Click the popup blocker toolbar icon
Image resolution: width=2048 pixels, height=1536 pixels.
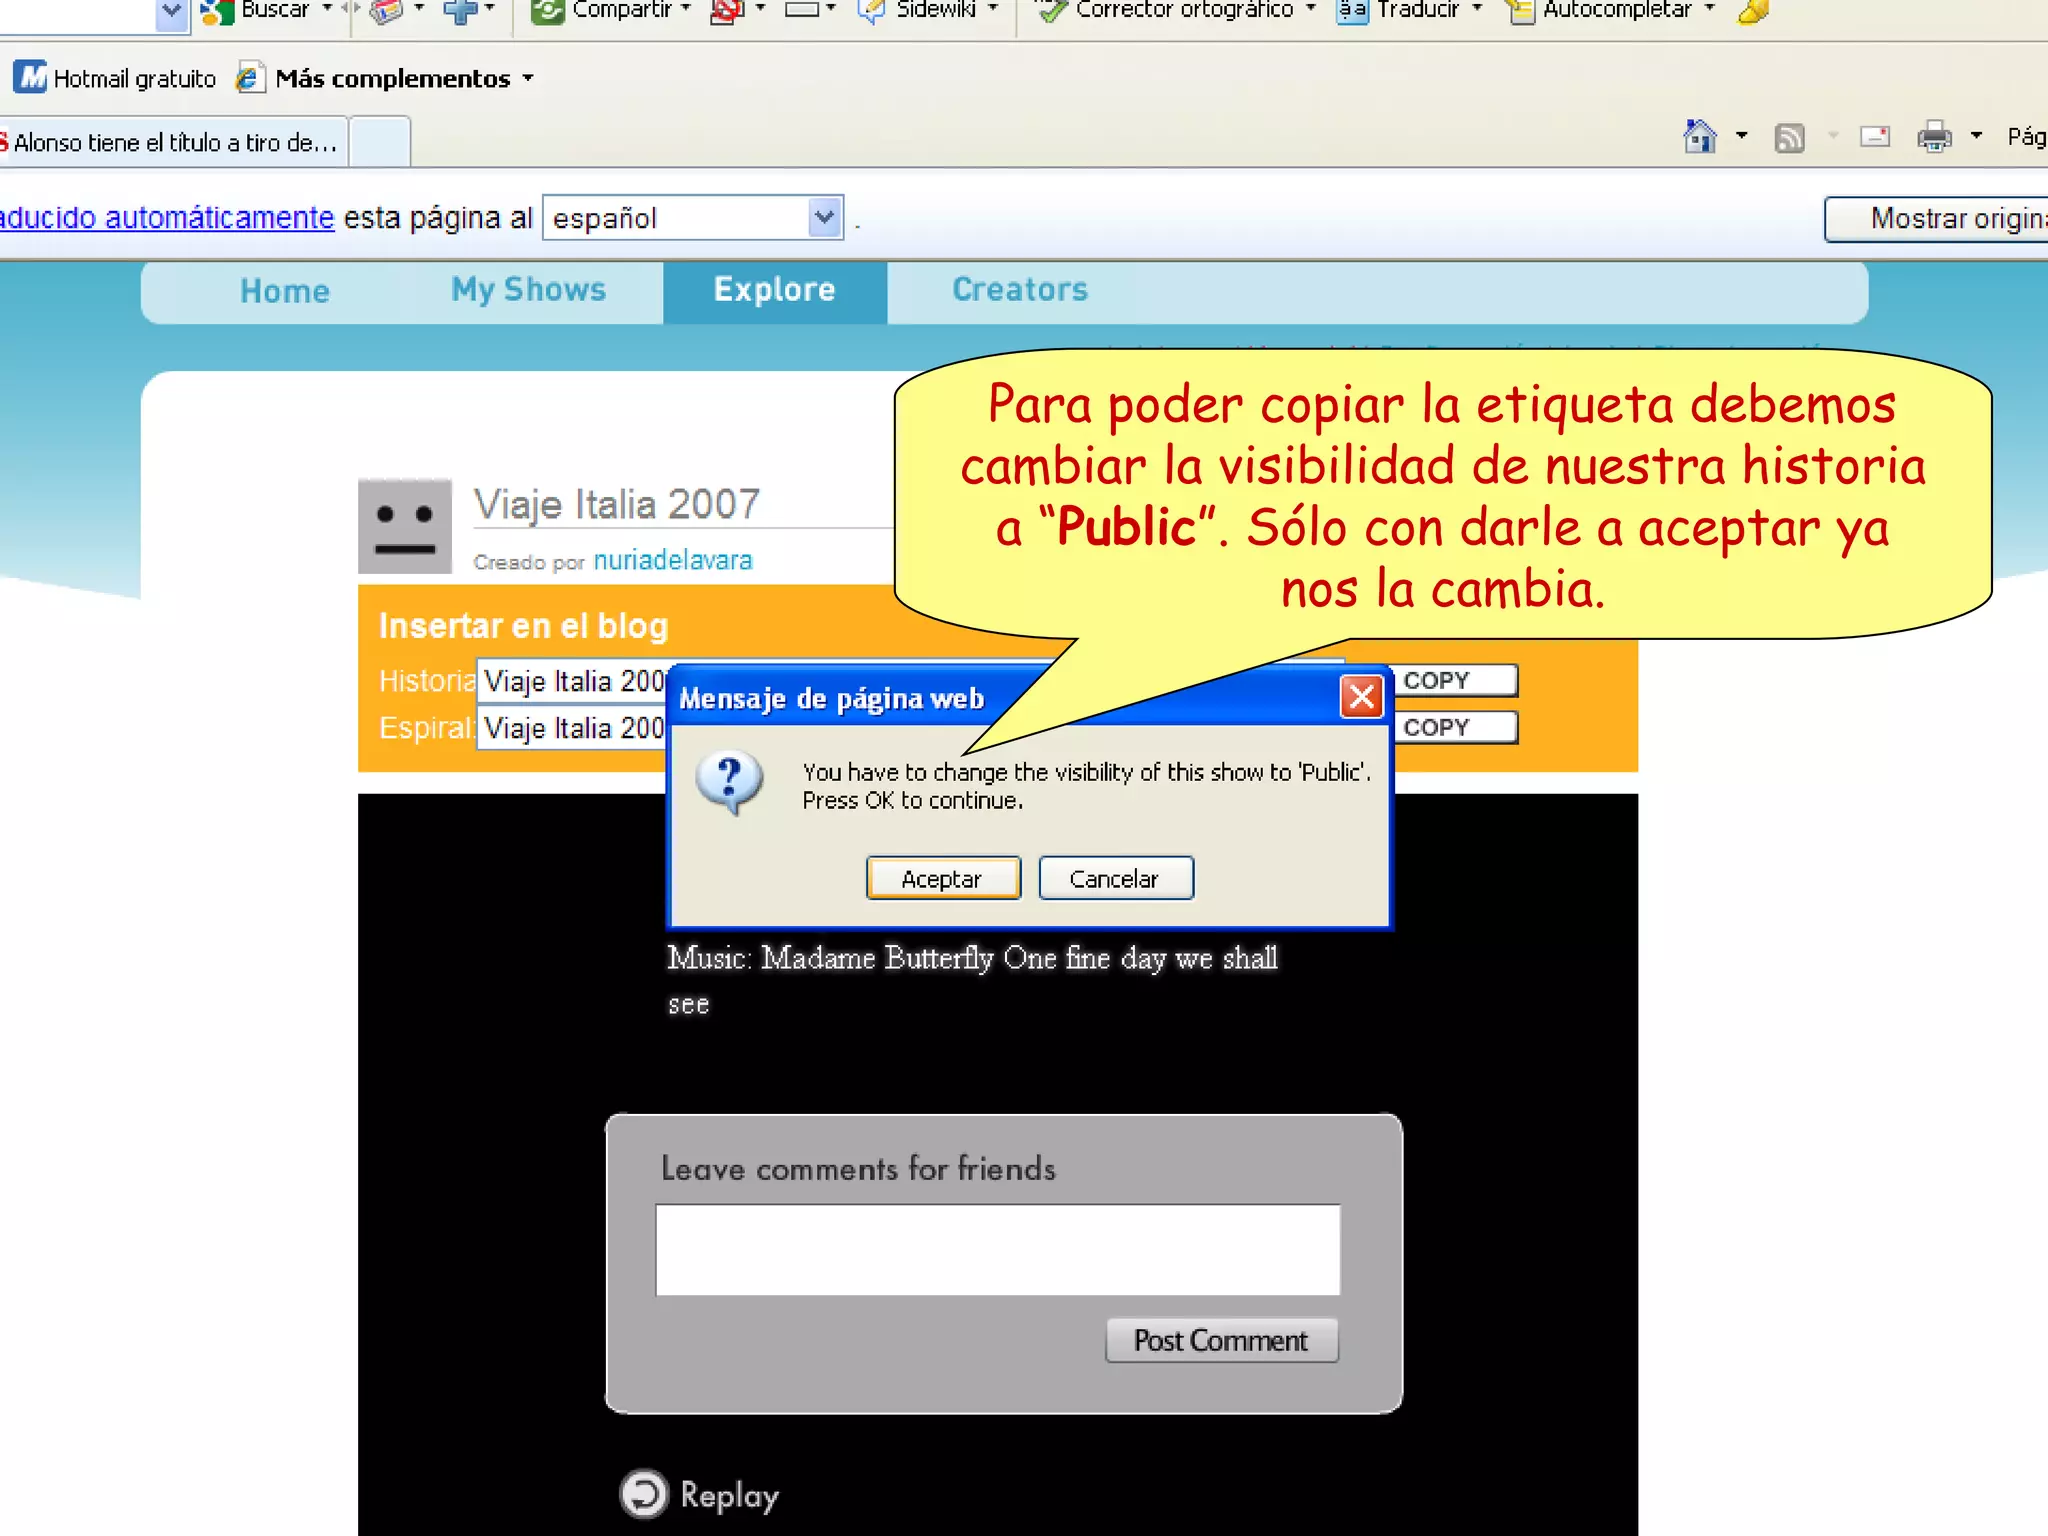tap(727, 10)
